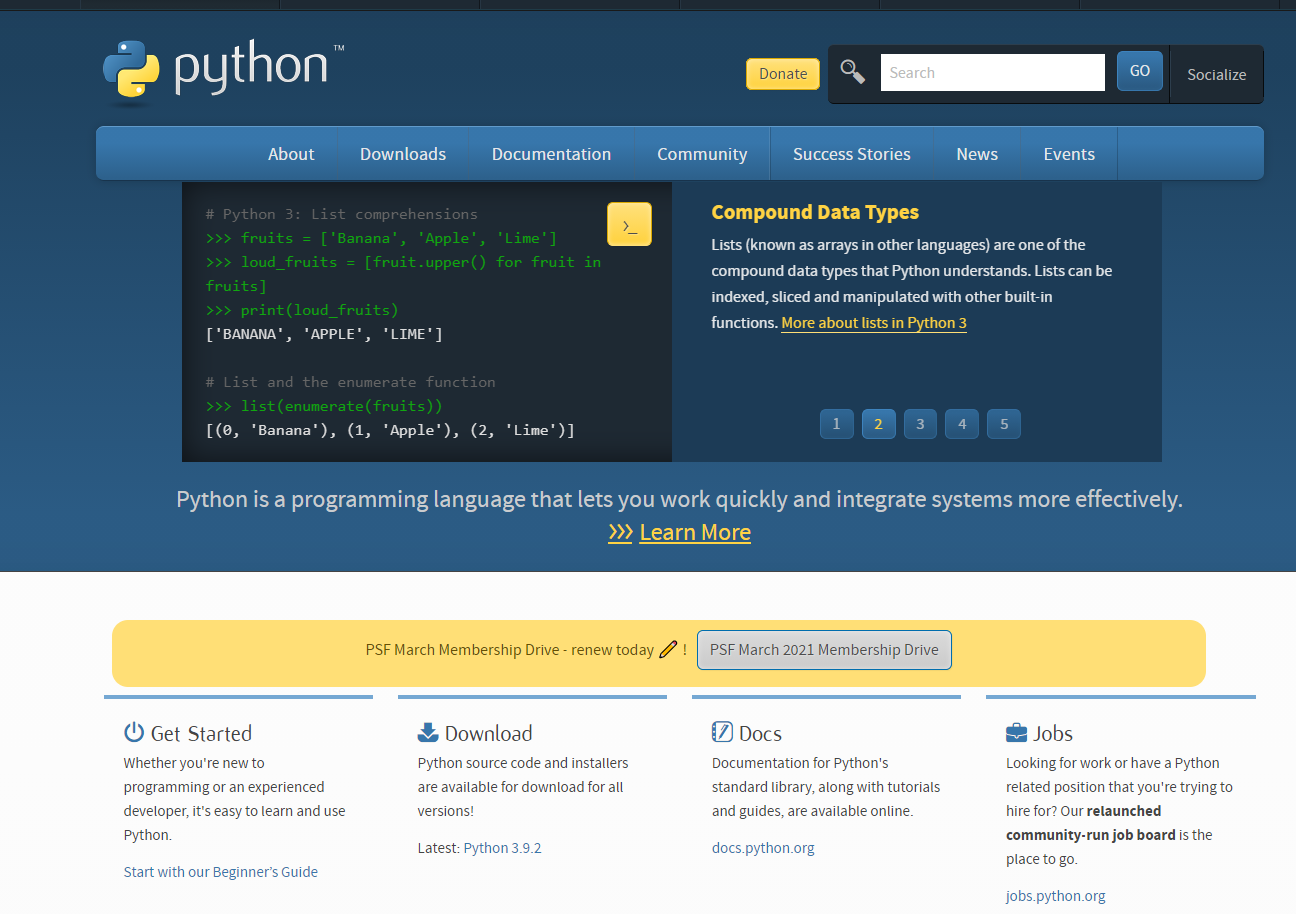Switch to slide 1 of the carousel

[836, 424]
